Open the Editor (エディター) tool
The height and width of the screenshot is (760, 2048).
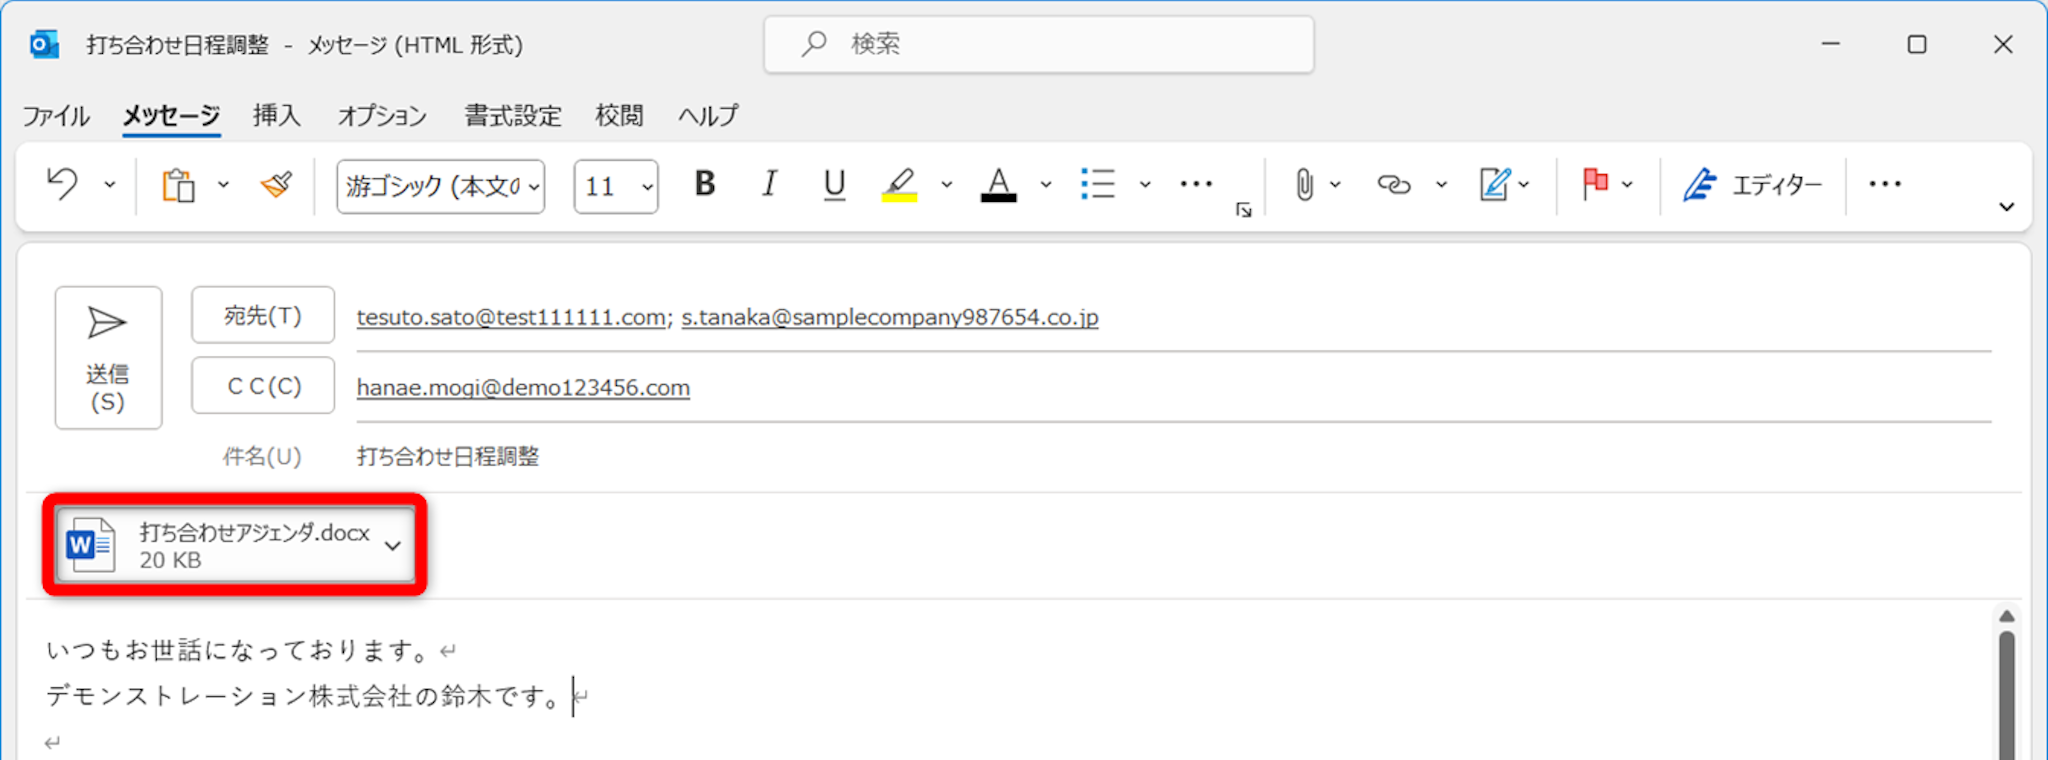[1752, 185]
